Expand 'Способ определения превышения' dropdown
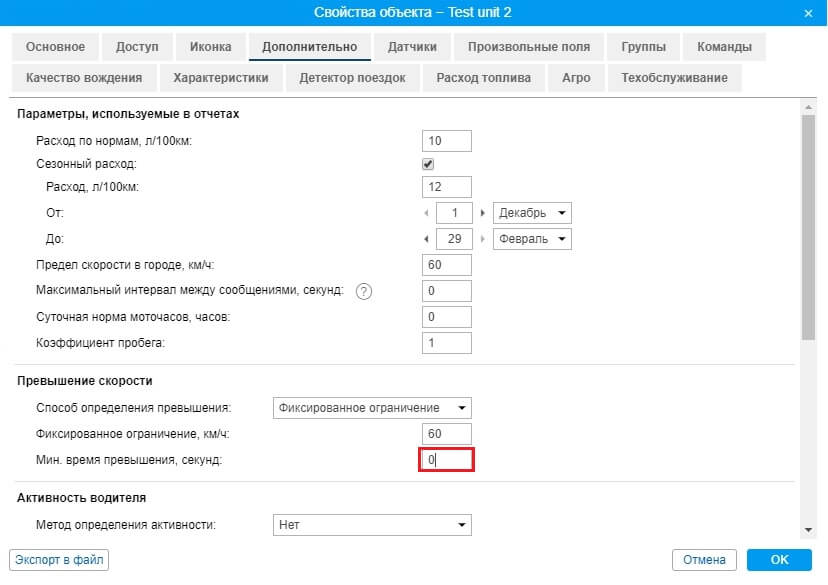 click(371, 408)
